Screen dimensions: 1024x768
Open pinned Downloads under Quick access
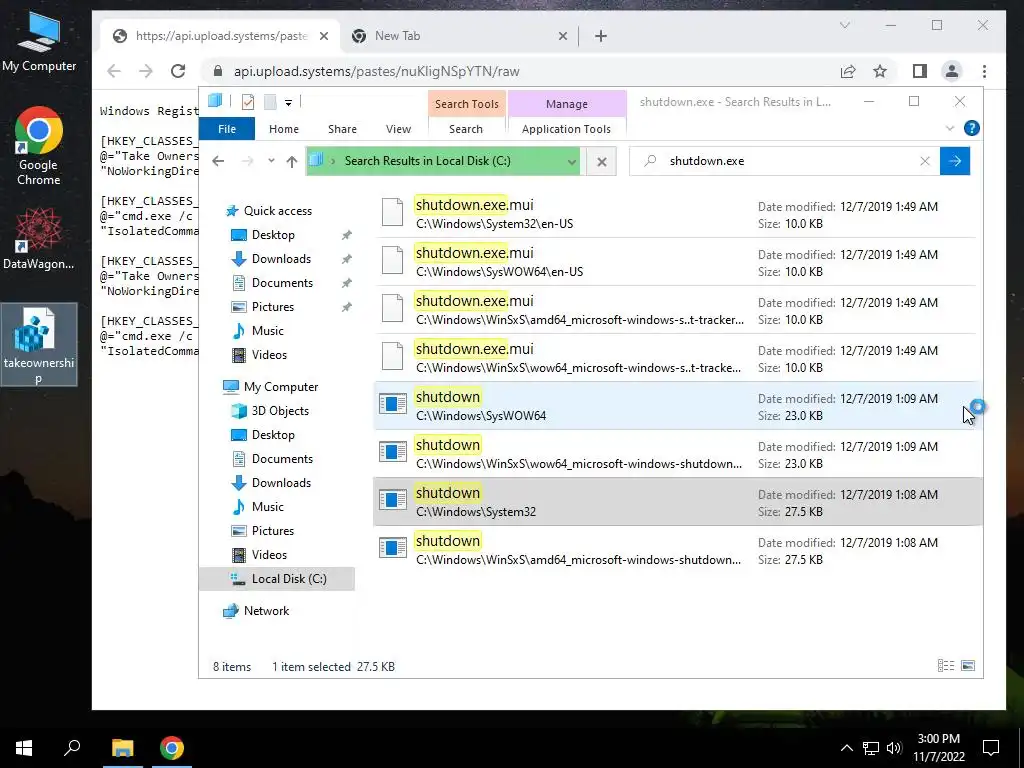coord(281,259)
